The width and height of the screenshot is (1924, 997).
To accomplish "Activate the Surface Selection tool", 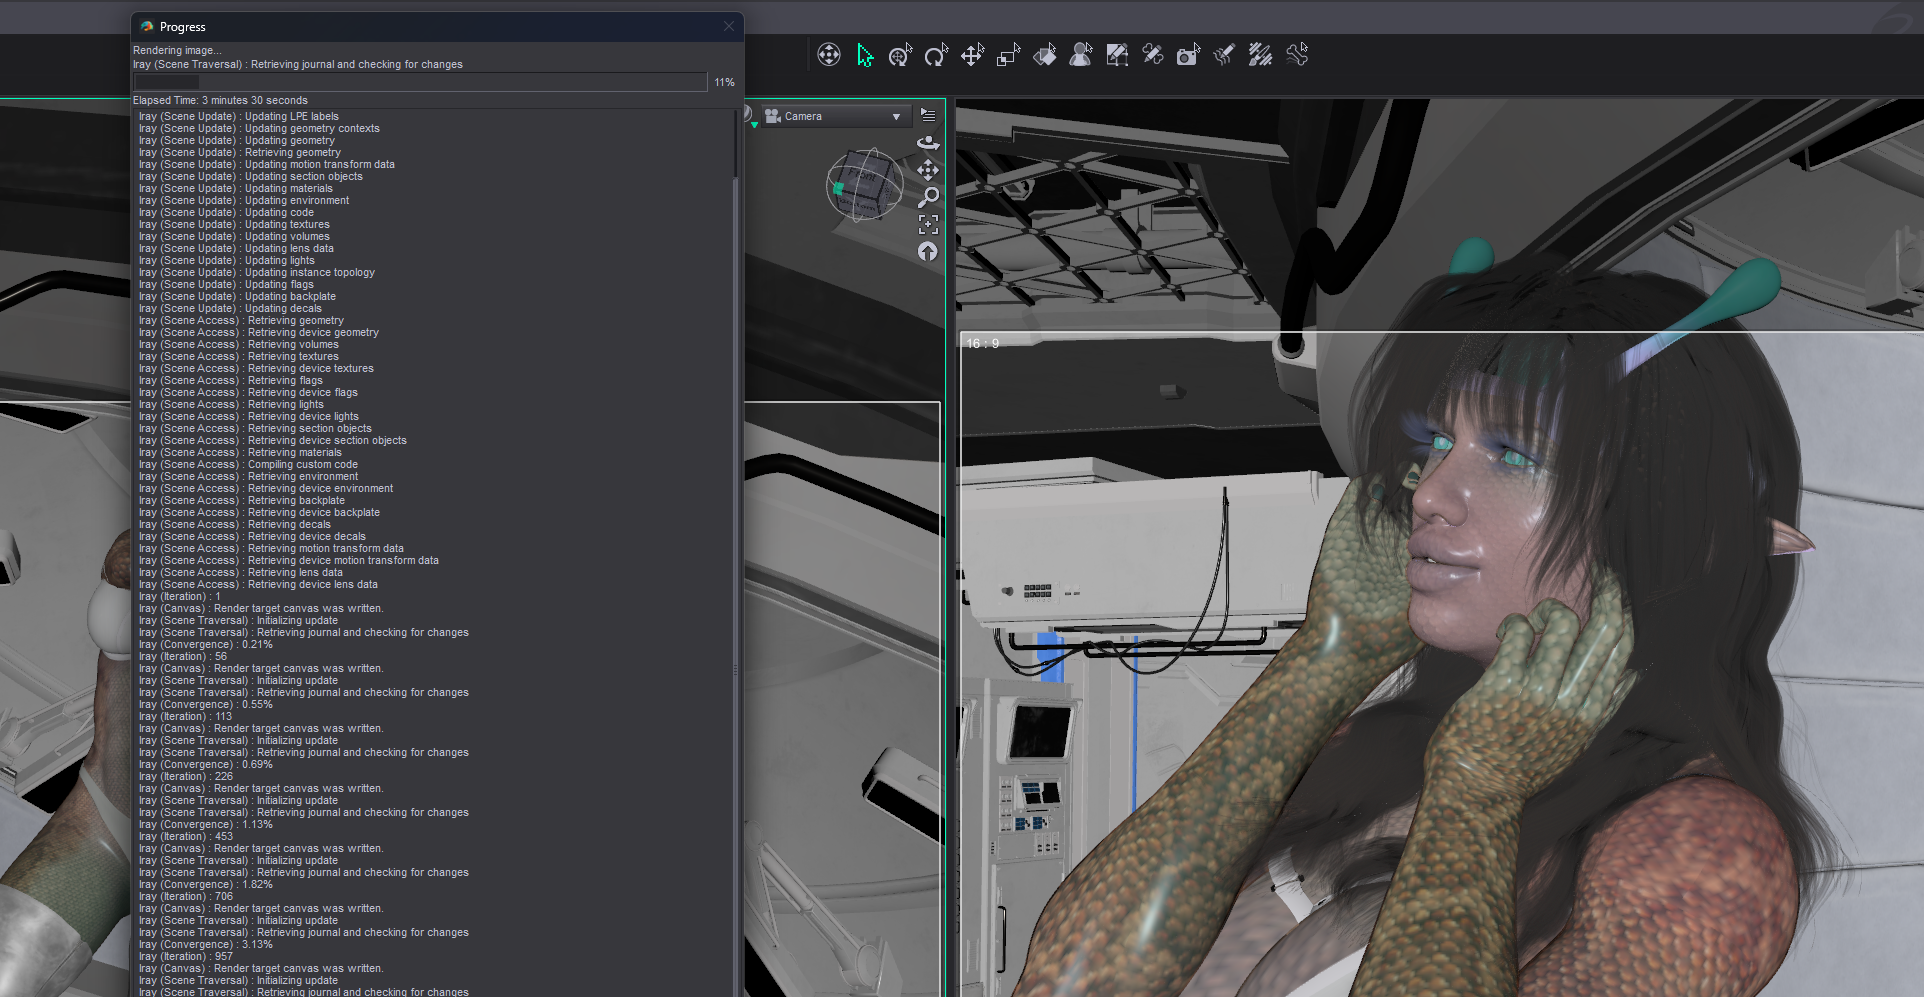I will (x=1044, y=55).
